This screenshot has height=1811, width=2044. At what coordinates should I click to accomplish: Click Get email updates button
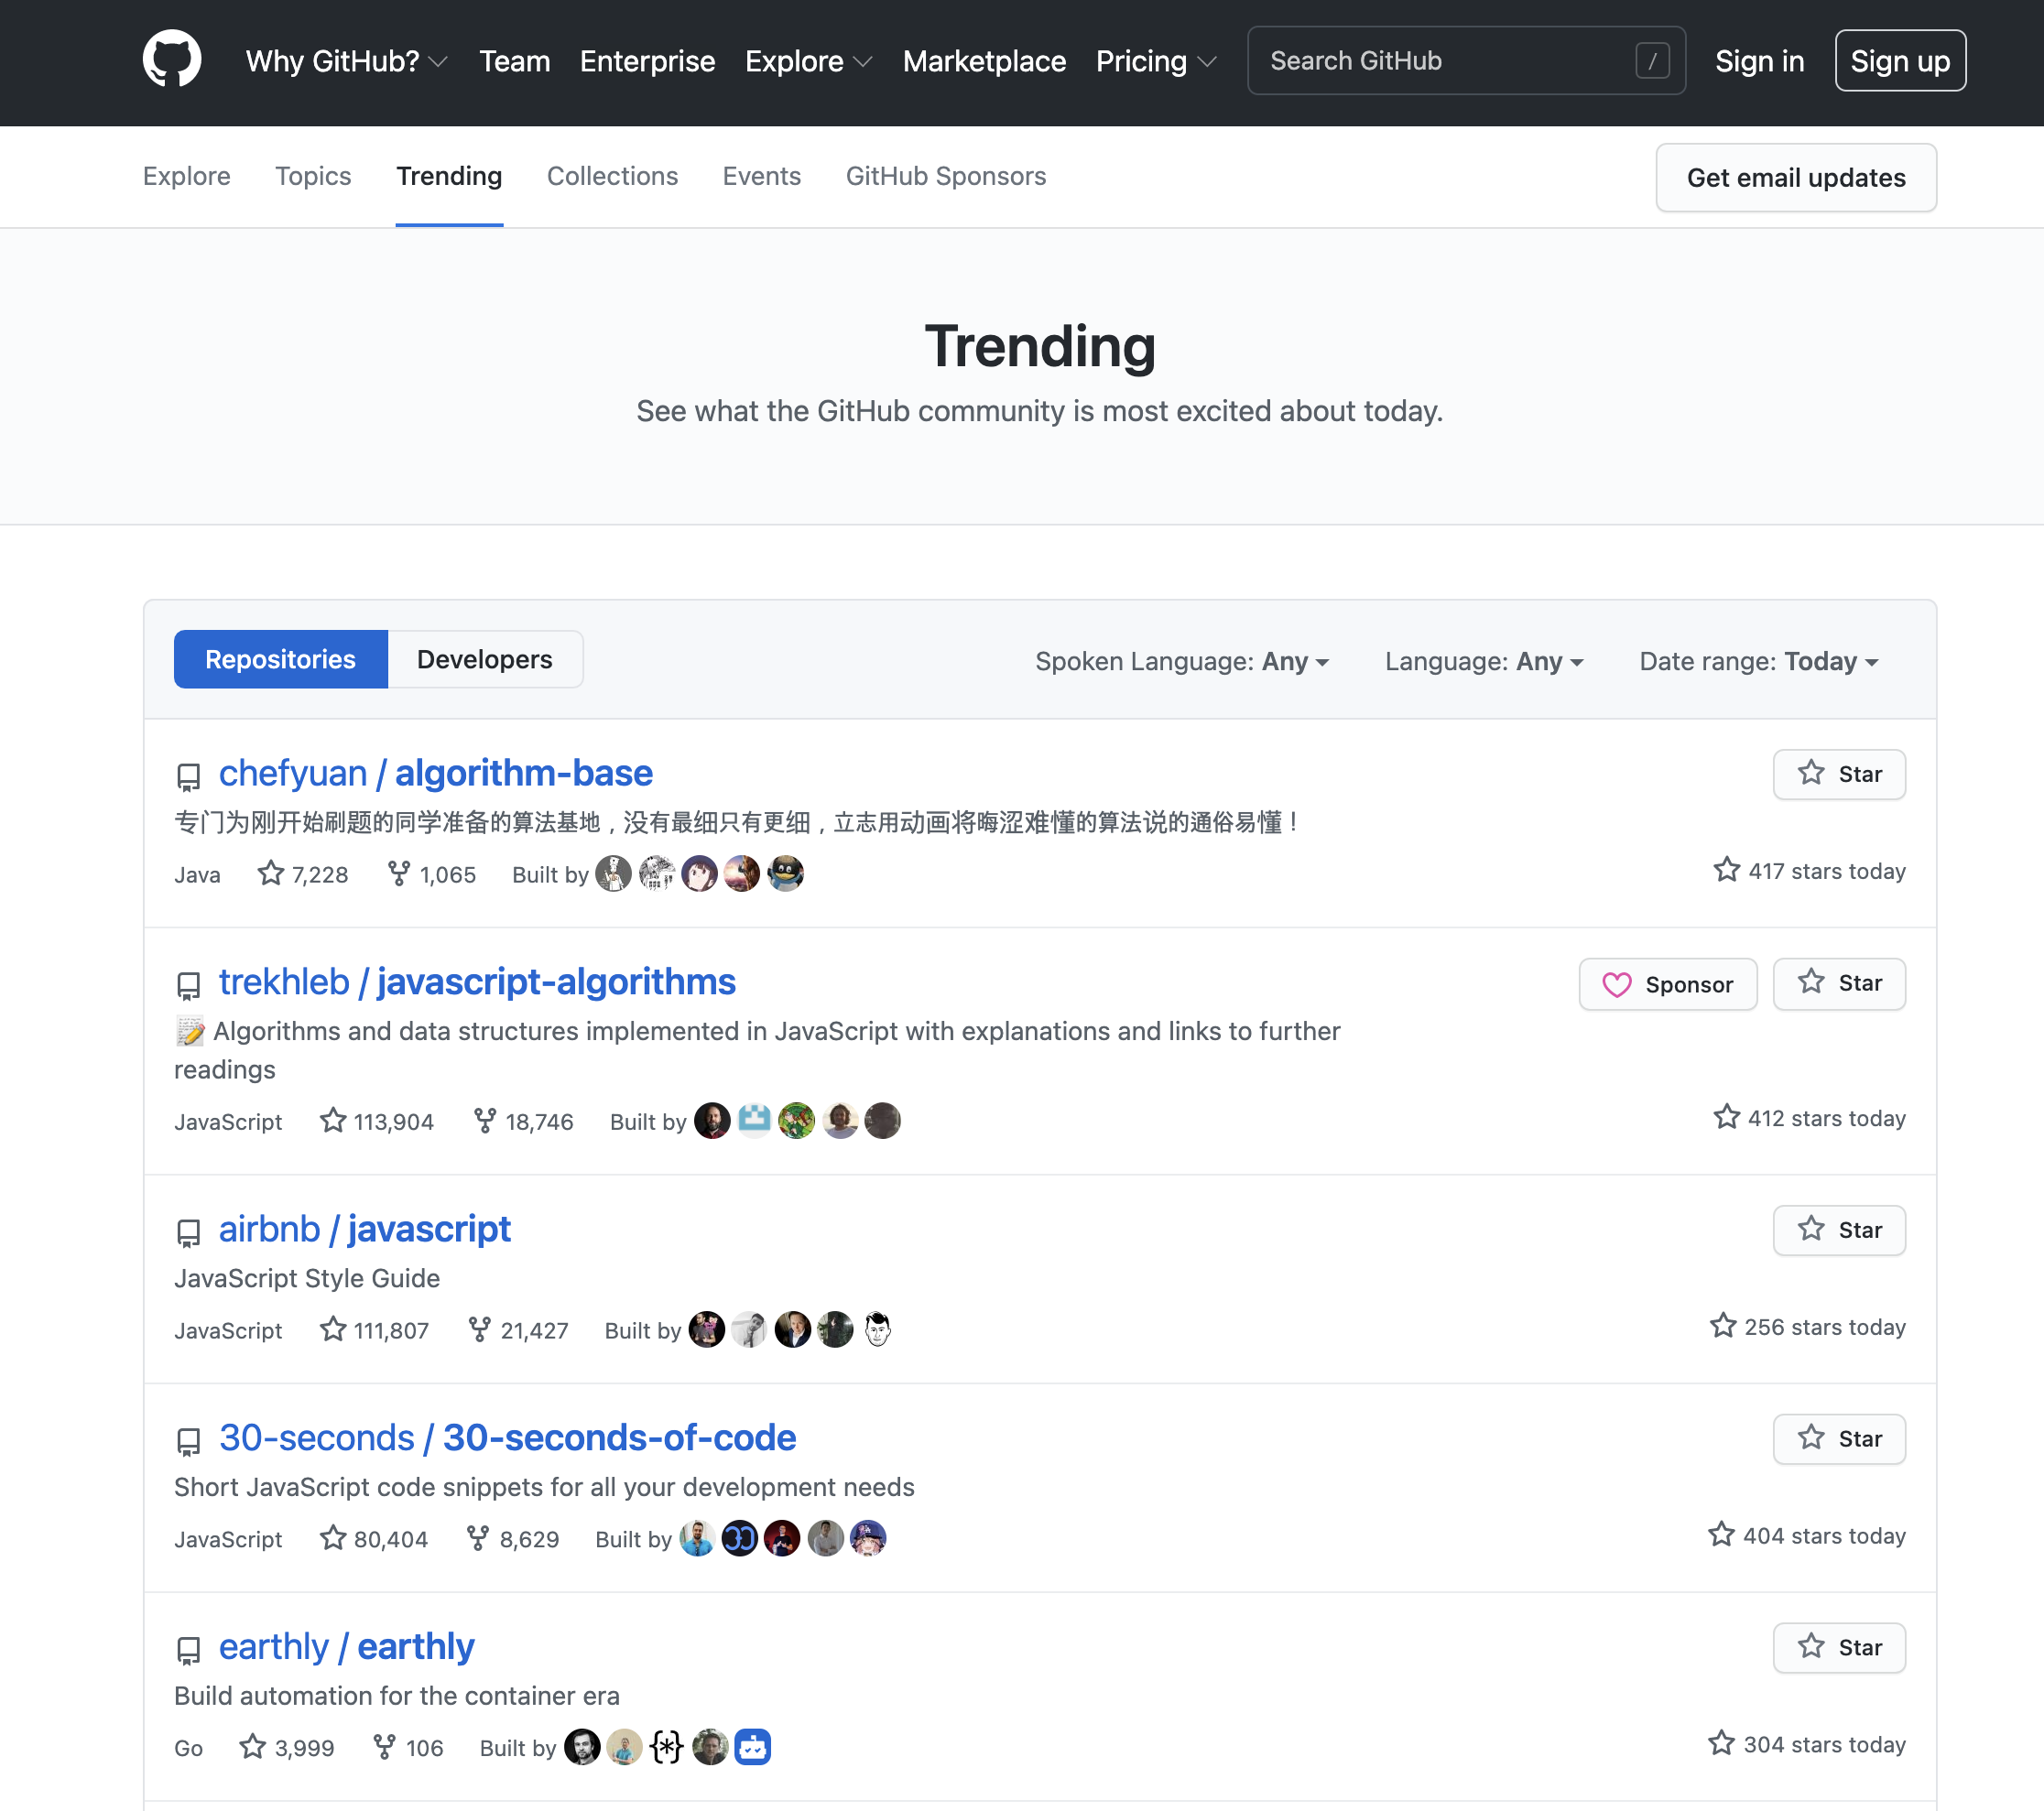point(1795,178)
